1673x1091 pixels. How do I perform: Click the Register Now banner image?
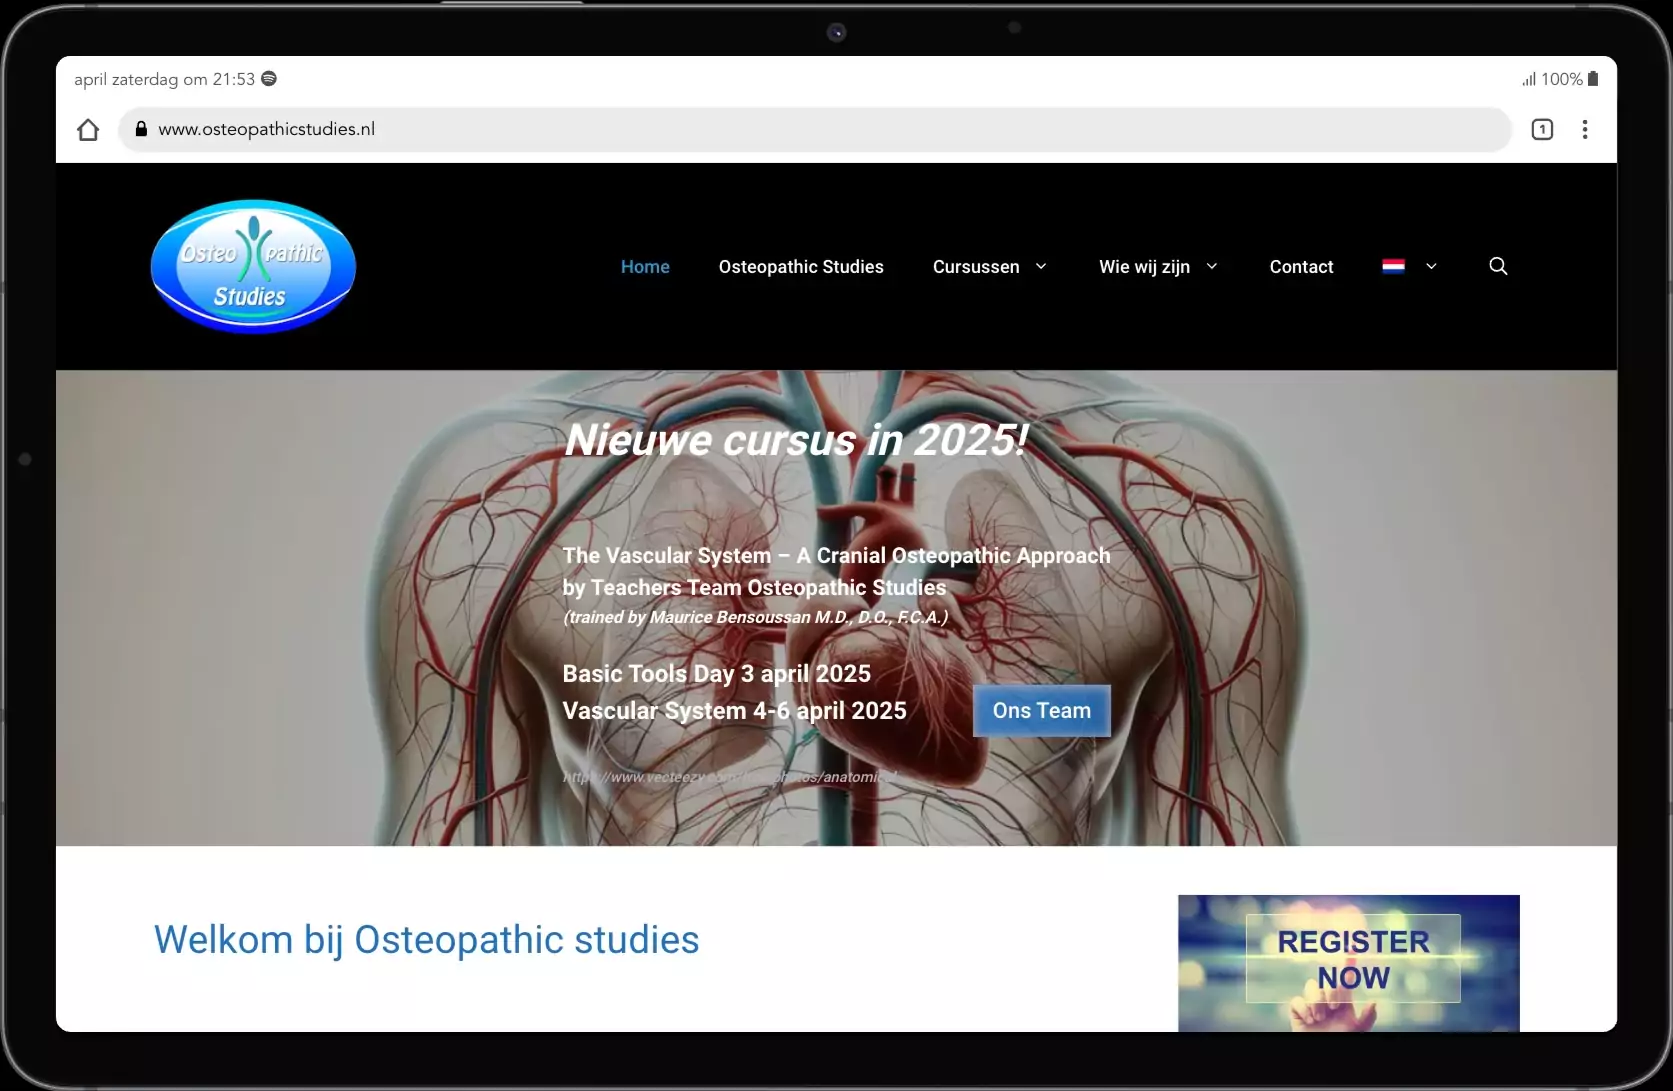point(1348,961)
